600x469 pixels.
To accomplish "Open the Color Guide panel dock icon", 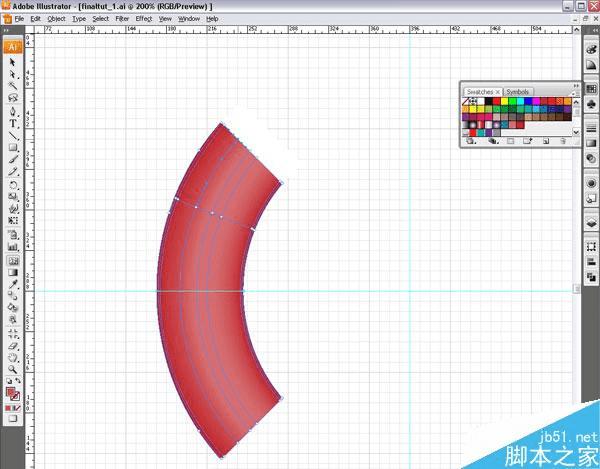I will click(x=591, y=65).
